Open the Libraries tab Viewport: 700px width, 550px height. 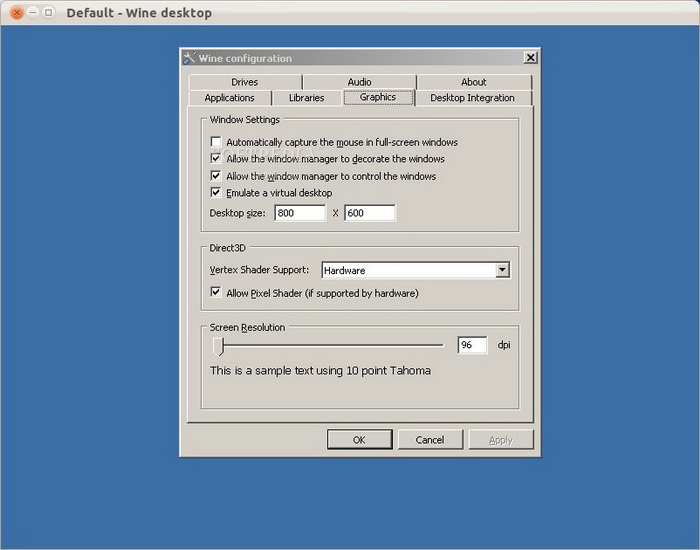[x=306, y=98]
